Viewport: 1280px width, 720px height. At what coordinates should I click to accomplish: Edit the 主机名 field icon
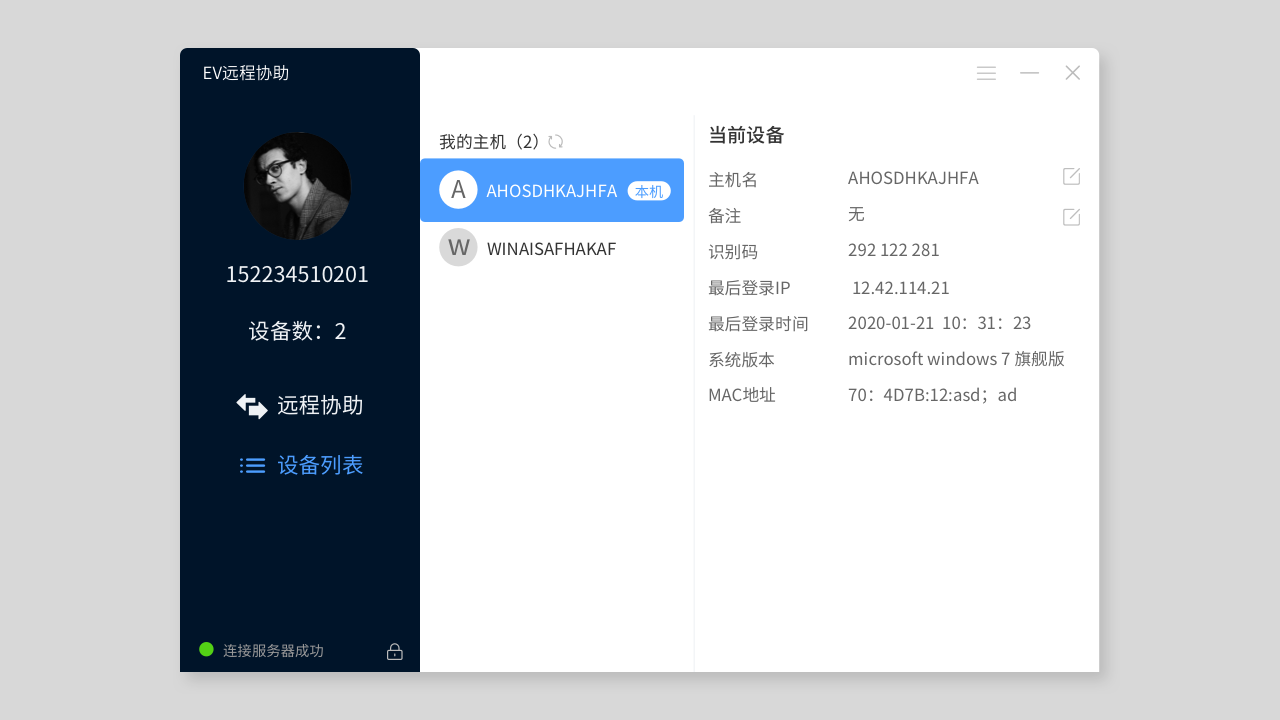pyautogui.click(x=1071, y=177)
